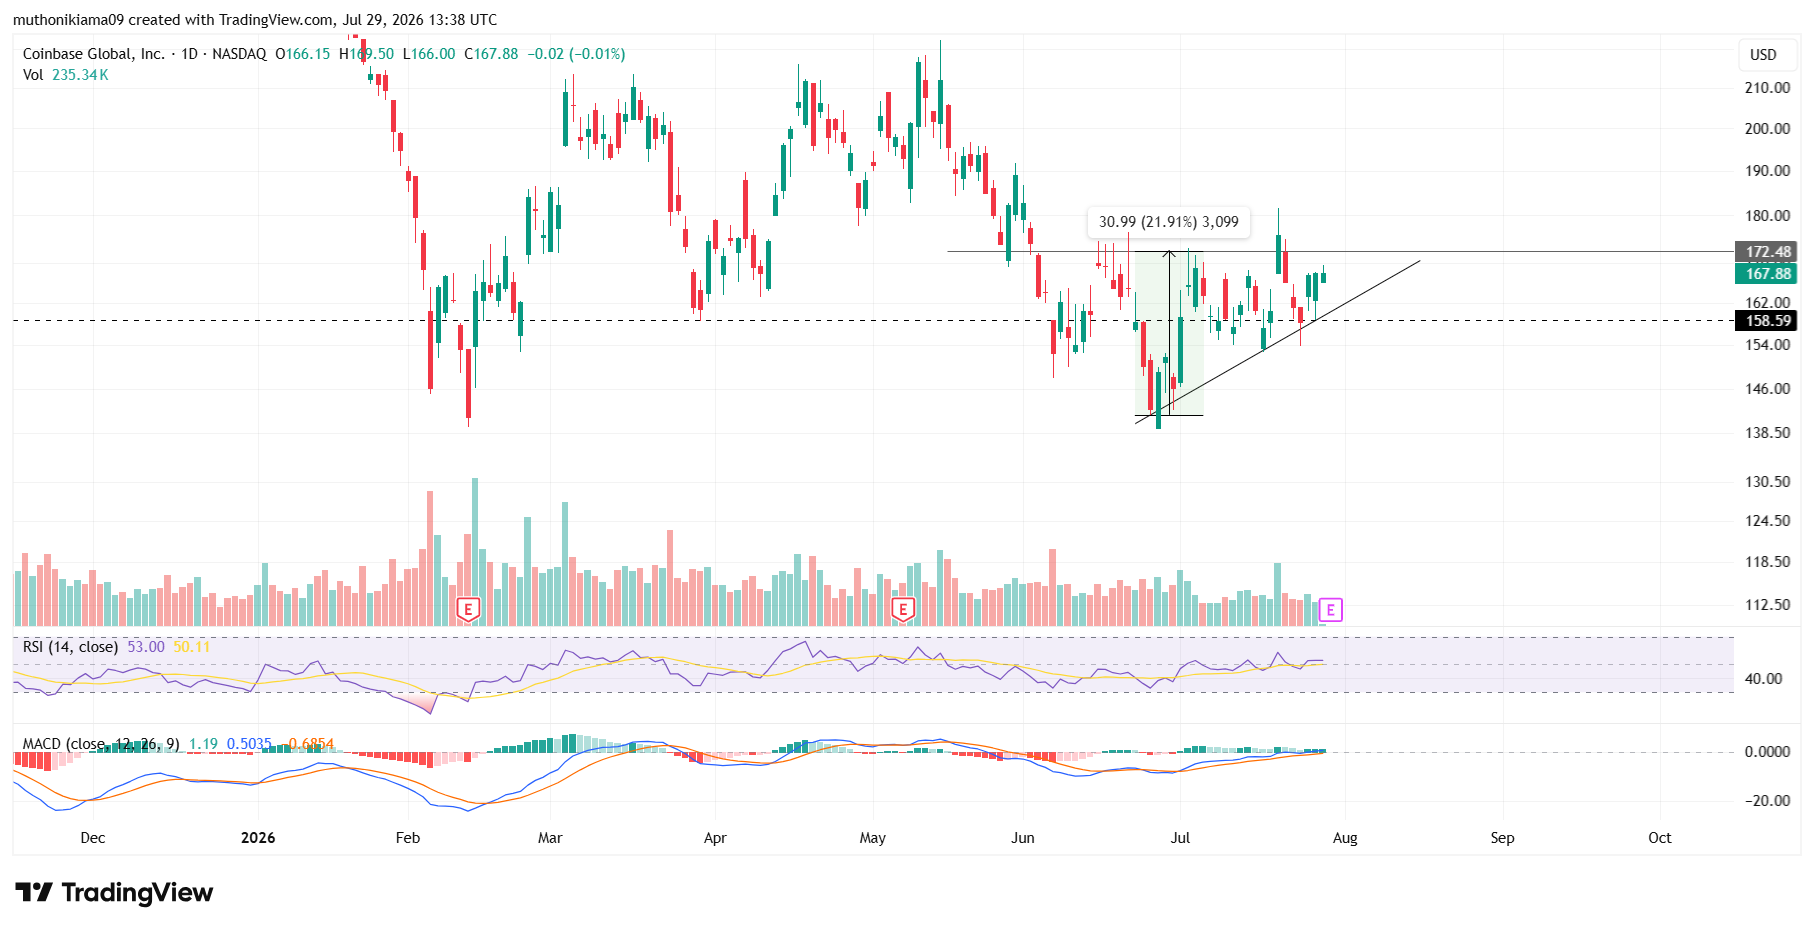The width and height of the screenshot is (1814, 930).
Task: Click the Aug time axis label
Action: [1345, 838]
